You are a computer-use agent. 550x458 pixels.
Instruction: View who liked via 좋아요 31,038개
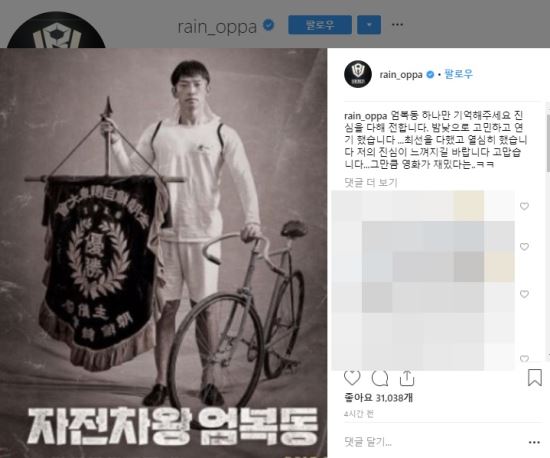click(378, 398)
